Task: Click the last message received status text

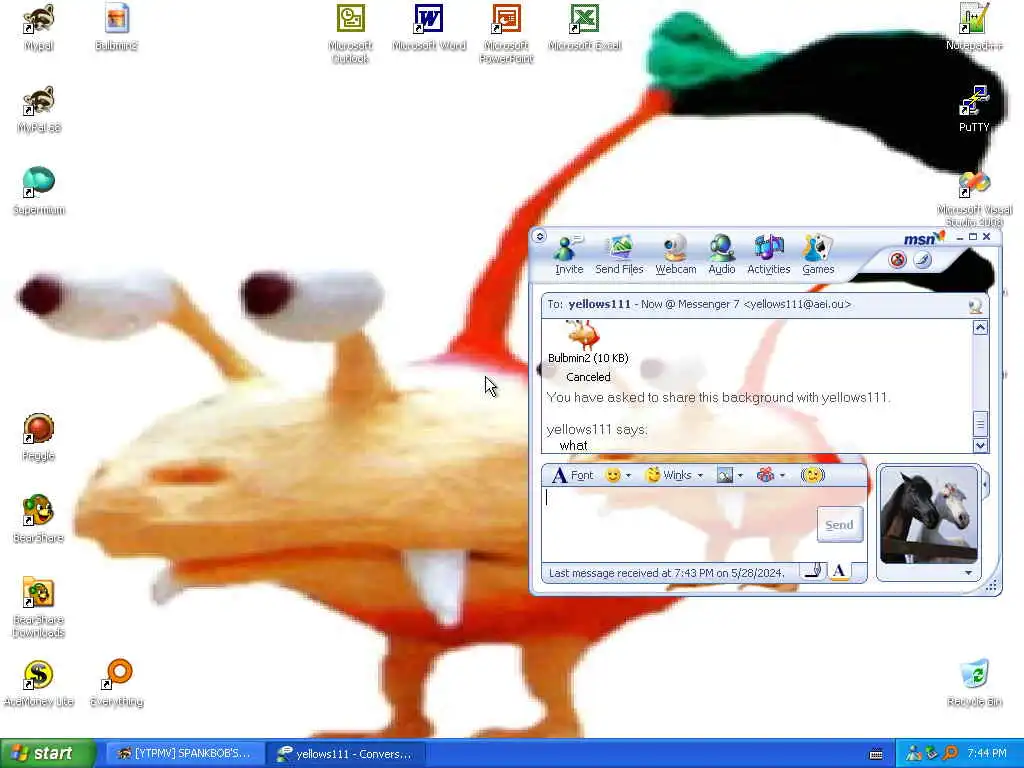Action: tap(666, 573)
